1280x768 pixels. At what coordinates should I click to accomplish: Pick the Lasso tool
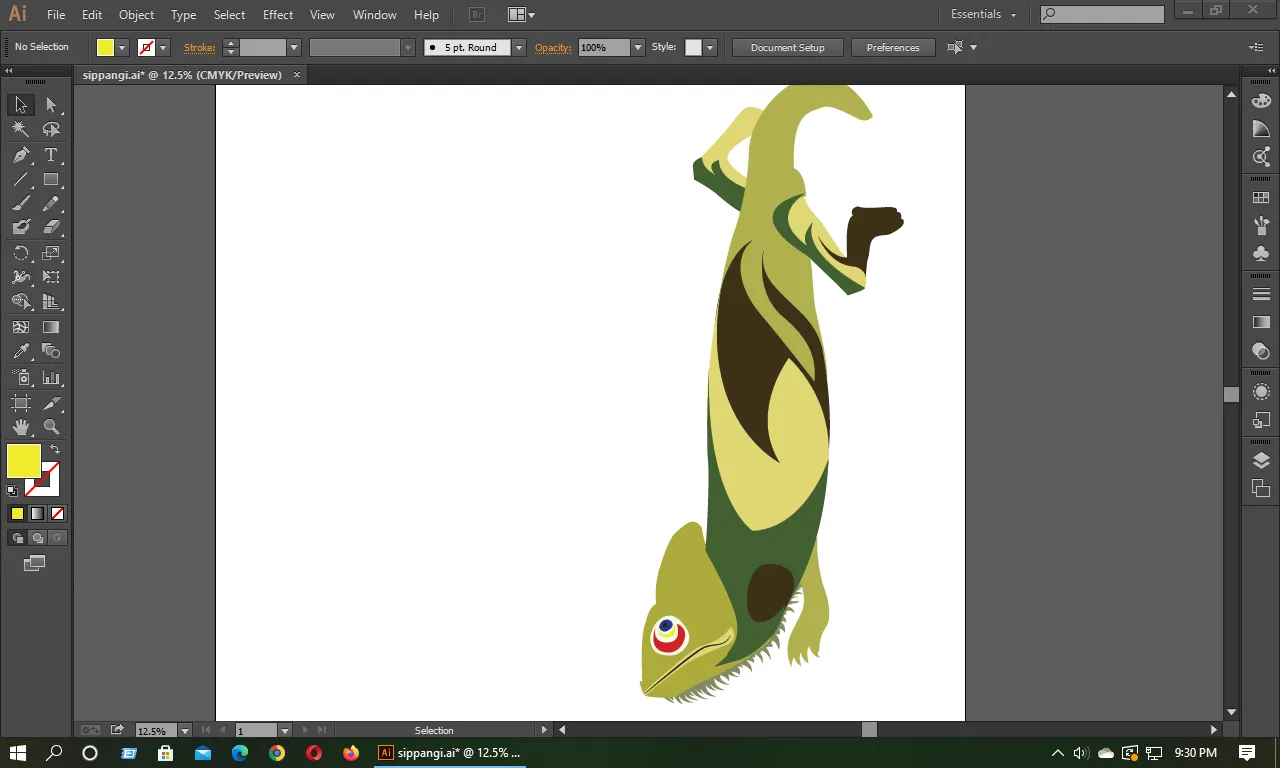coord(51,130)
